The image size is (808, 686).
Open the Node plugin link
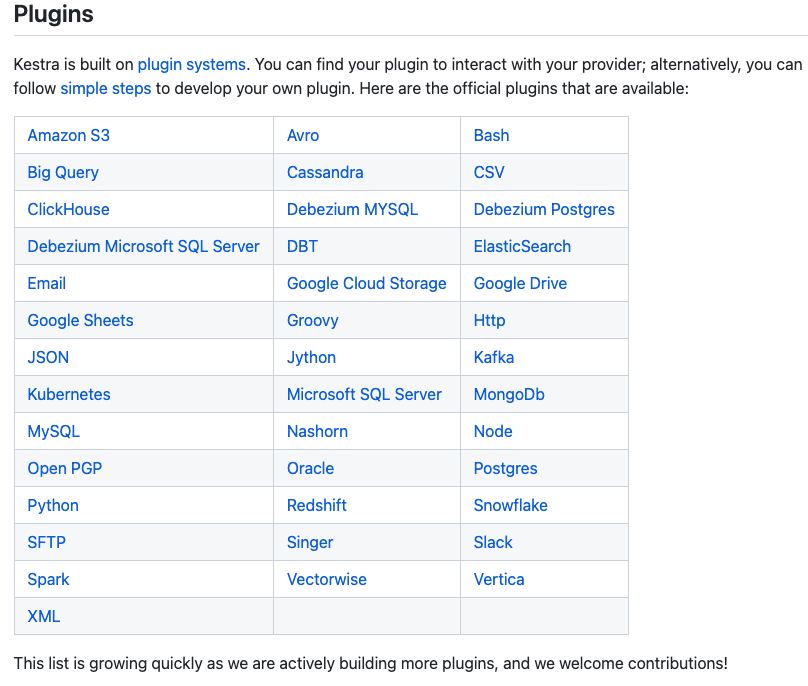(493, 432)
